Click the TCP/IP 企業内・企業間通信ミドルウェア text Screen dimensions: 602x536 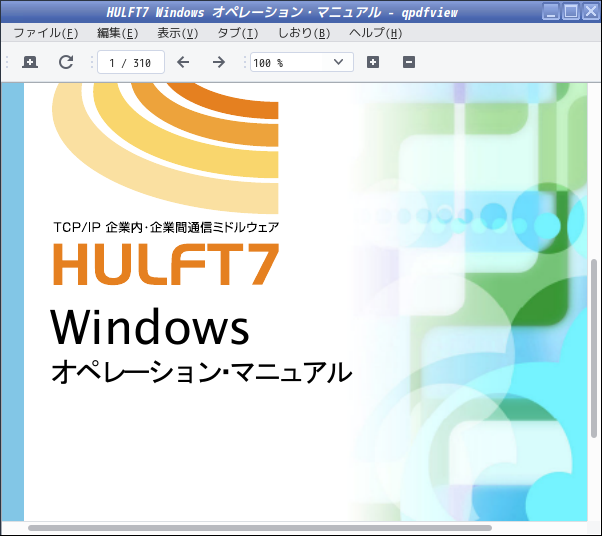pos(166,227)
